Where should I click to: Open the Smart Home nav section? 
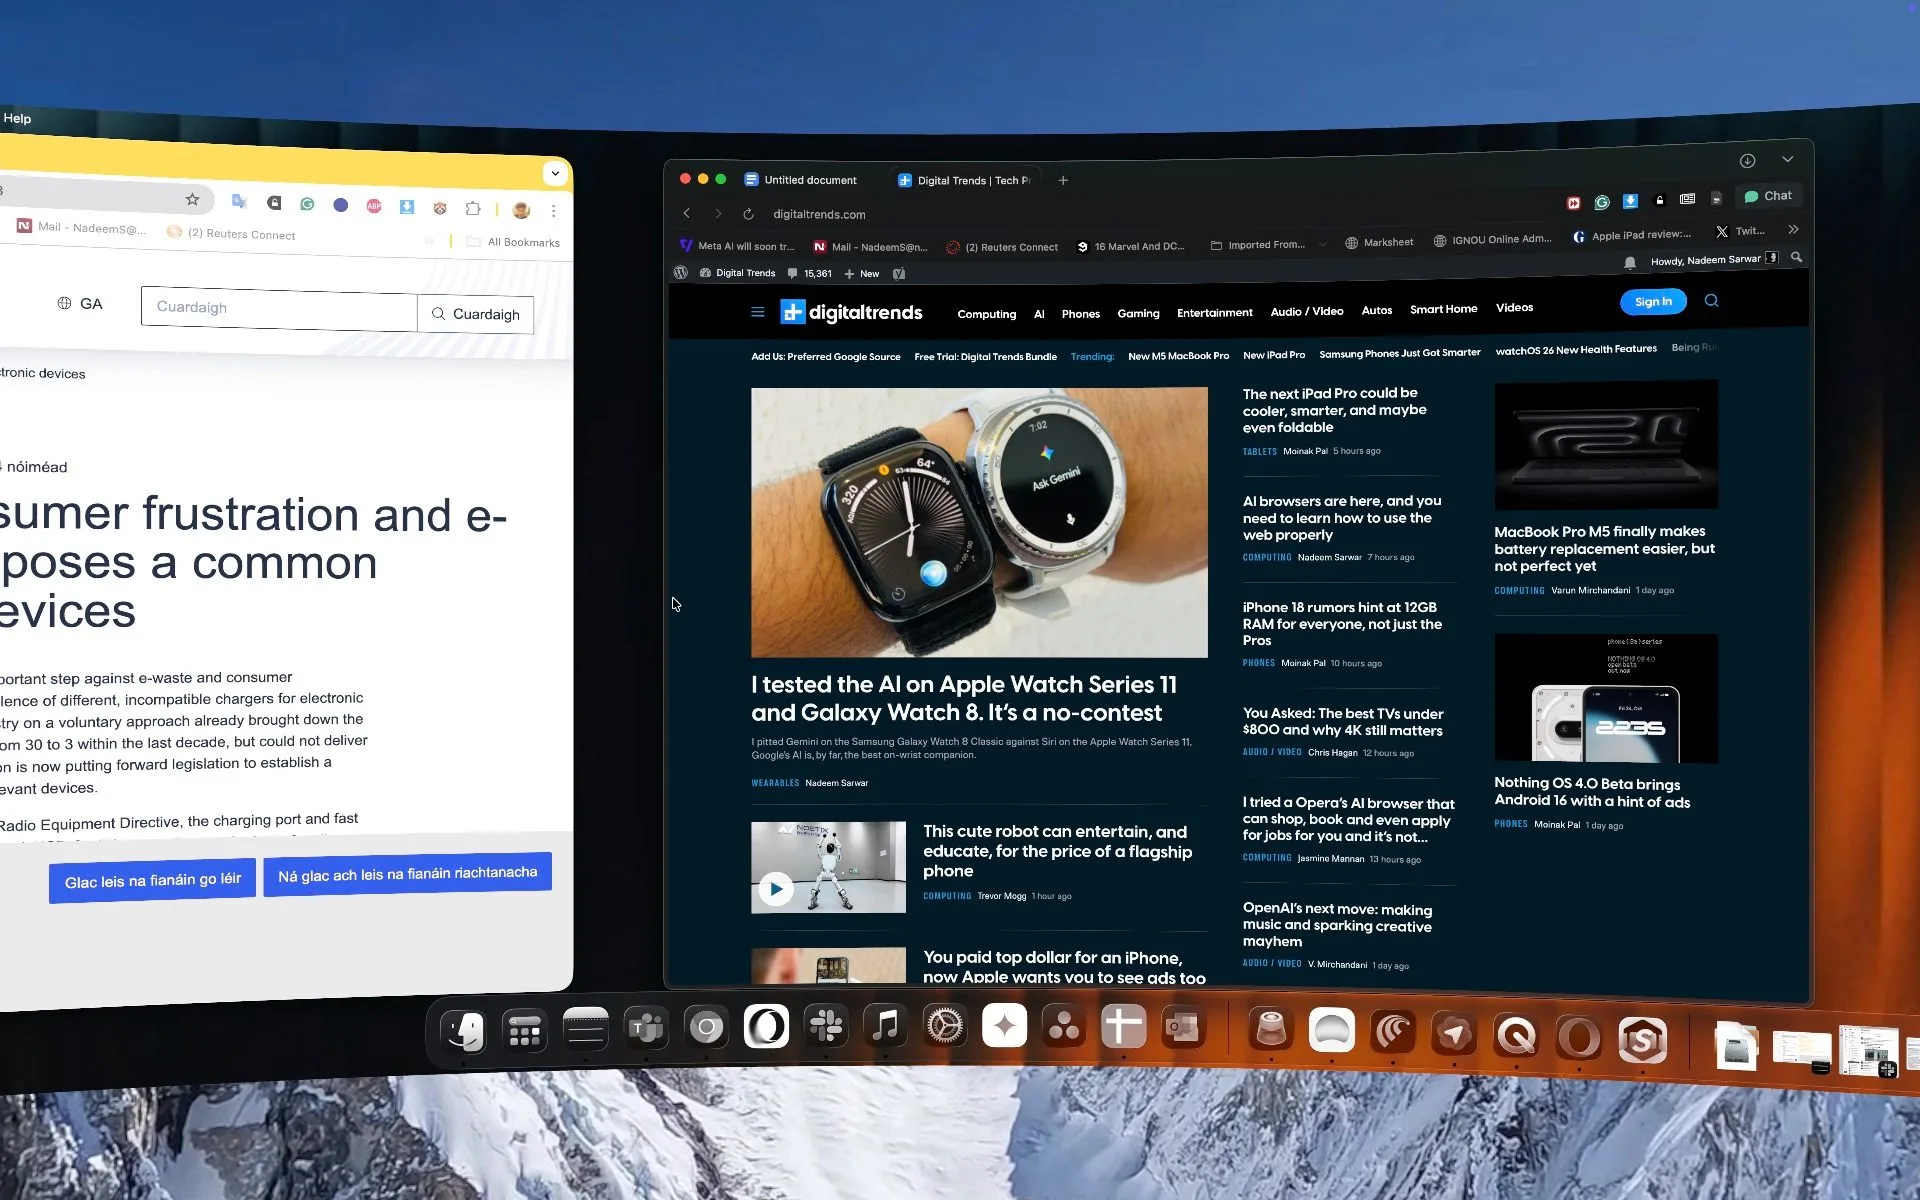pyautogui.click(x=1443, y=309)
